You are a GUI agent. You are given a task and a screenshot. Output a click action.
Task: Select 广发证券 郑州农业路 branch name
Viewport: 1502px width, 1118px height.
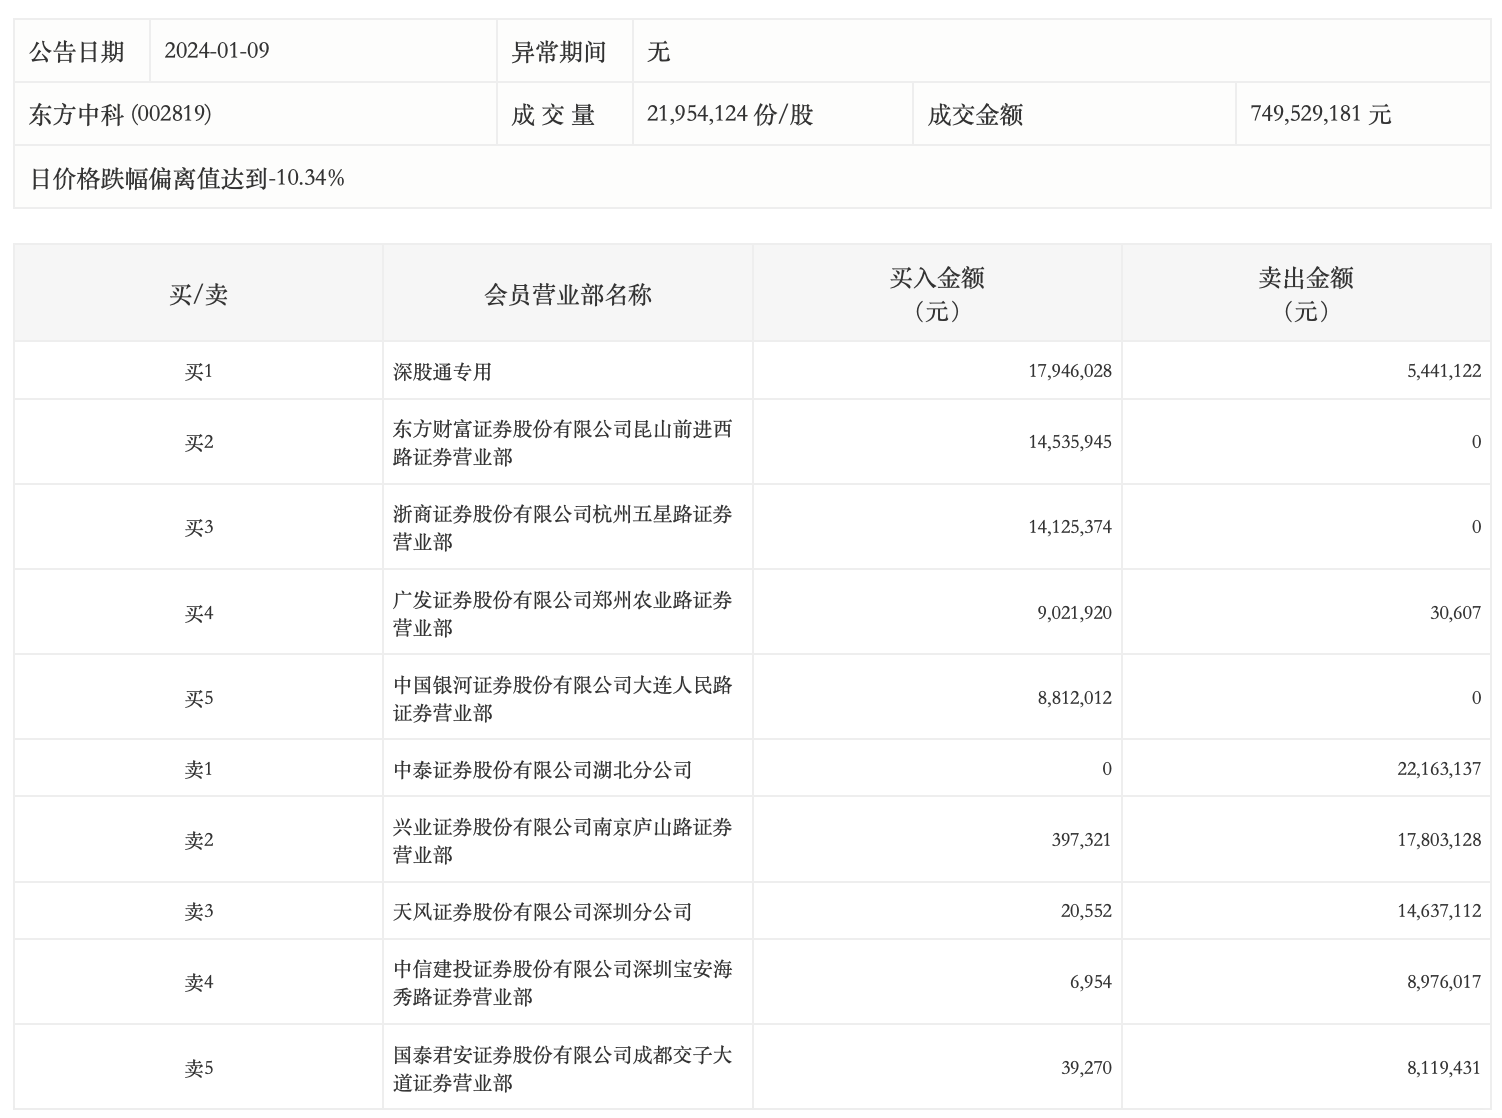point(562,614)
